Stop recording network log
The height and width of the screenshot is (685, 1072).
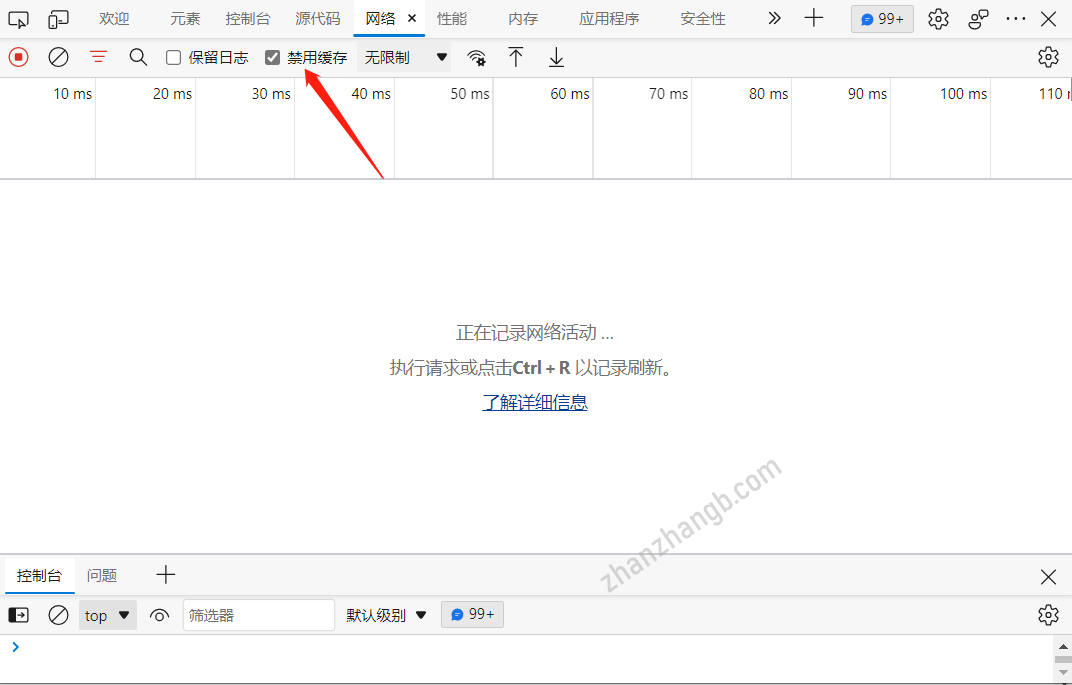click(x=18, y=58)
